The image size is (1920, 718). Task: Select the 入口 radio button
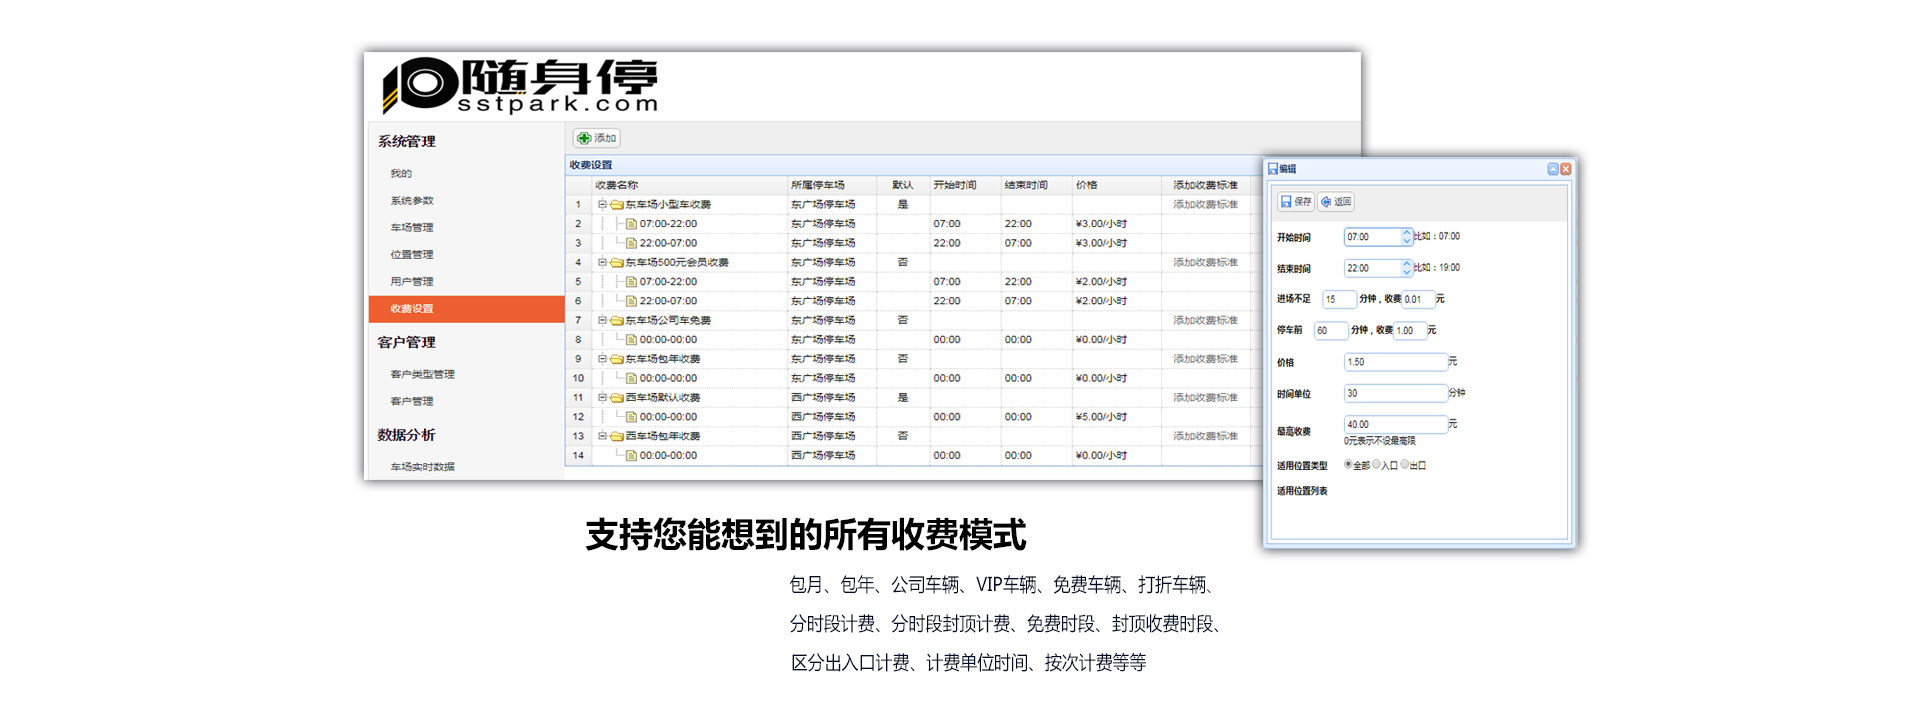pyautogui.click(x=1376, y=464)
